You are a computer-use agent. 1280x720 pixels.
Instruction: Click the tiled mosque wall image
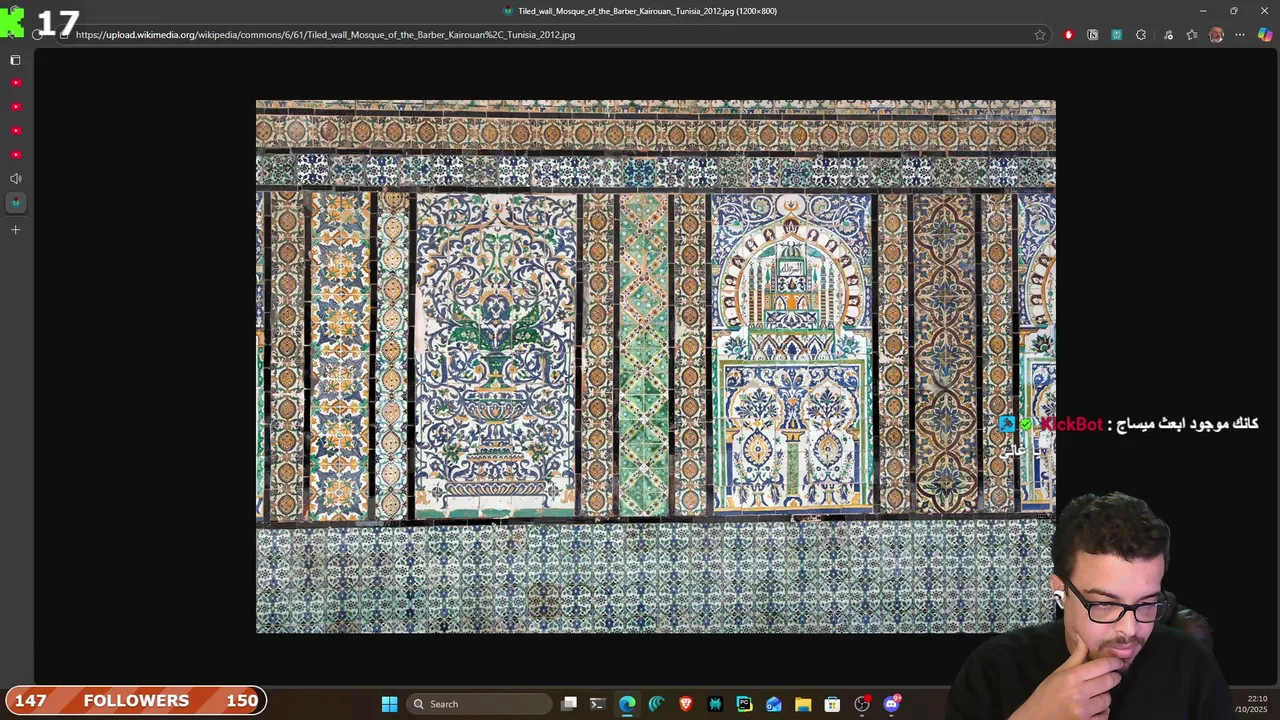pos(655,366)
